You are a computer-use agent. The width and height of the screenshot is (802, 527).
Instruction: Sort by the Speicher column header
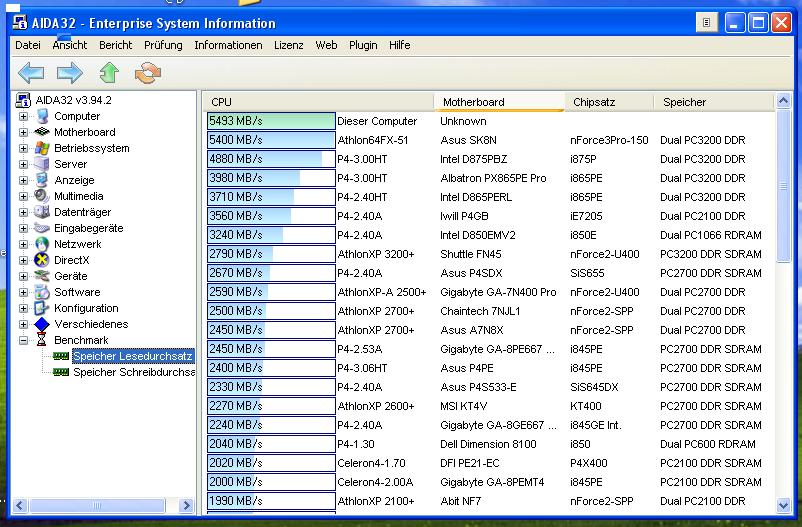point(714,102)
